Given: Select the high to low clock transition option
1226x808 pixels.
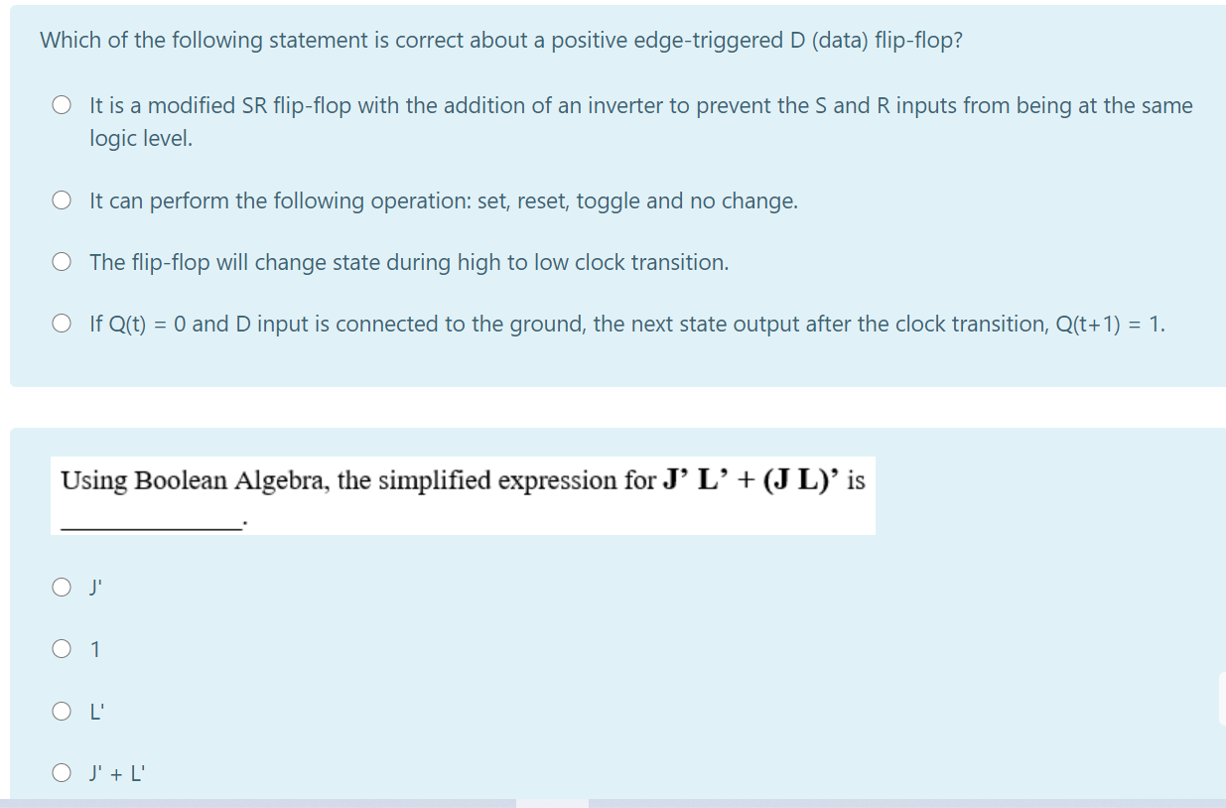Looking at the screenshot, I should click(61, 261).
